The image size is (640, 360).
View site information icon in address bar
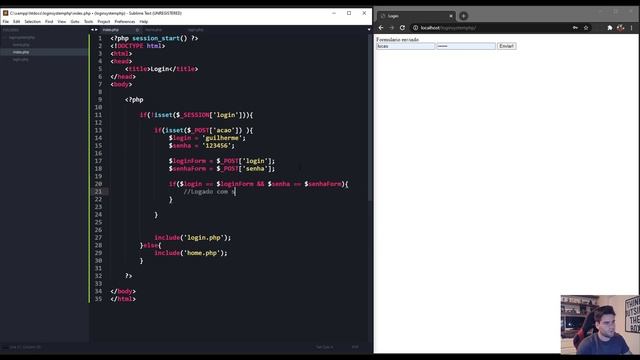(416, 28)
